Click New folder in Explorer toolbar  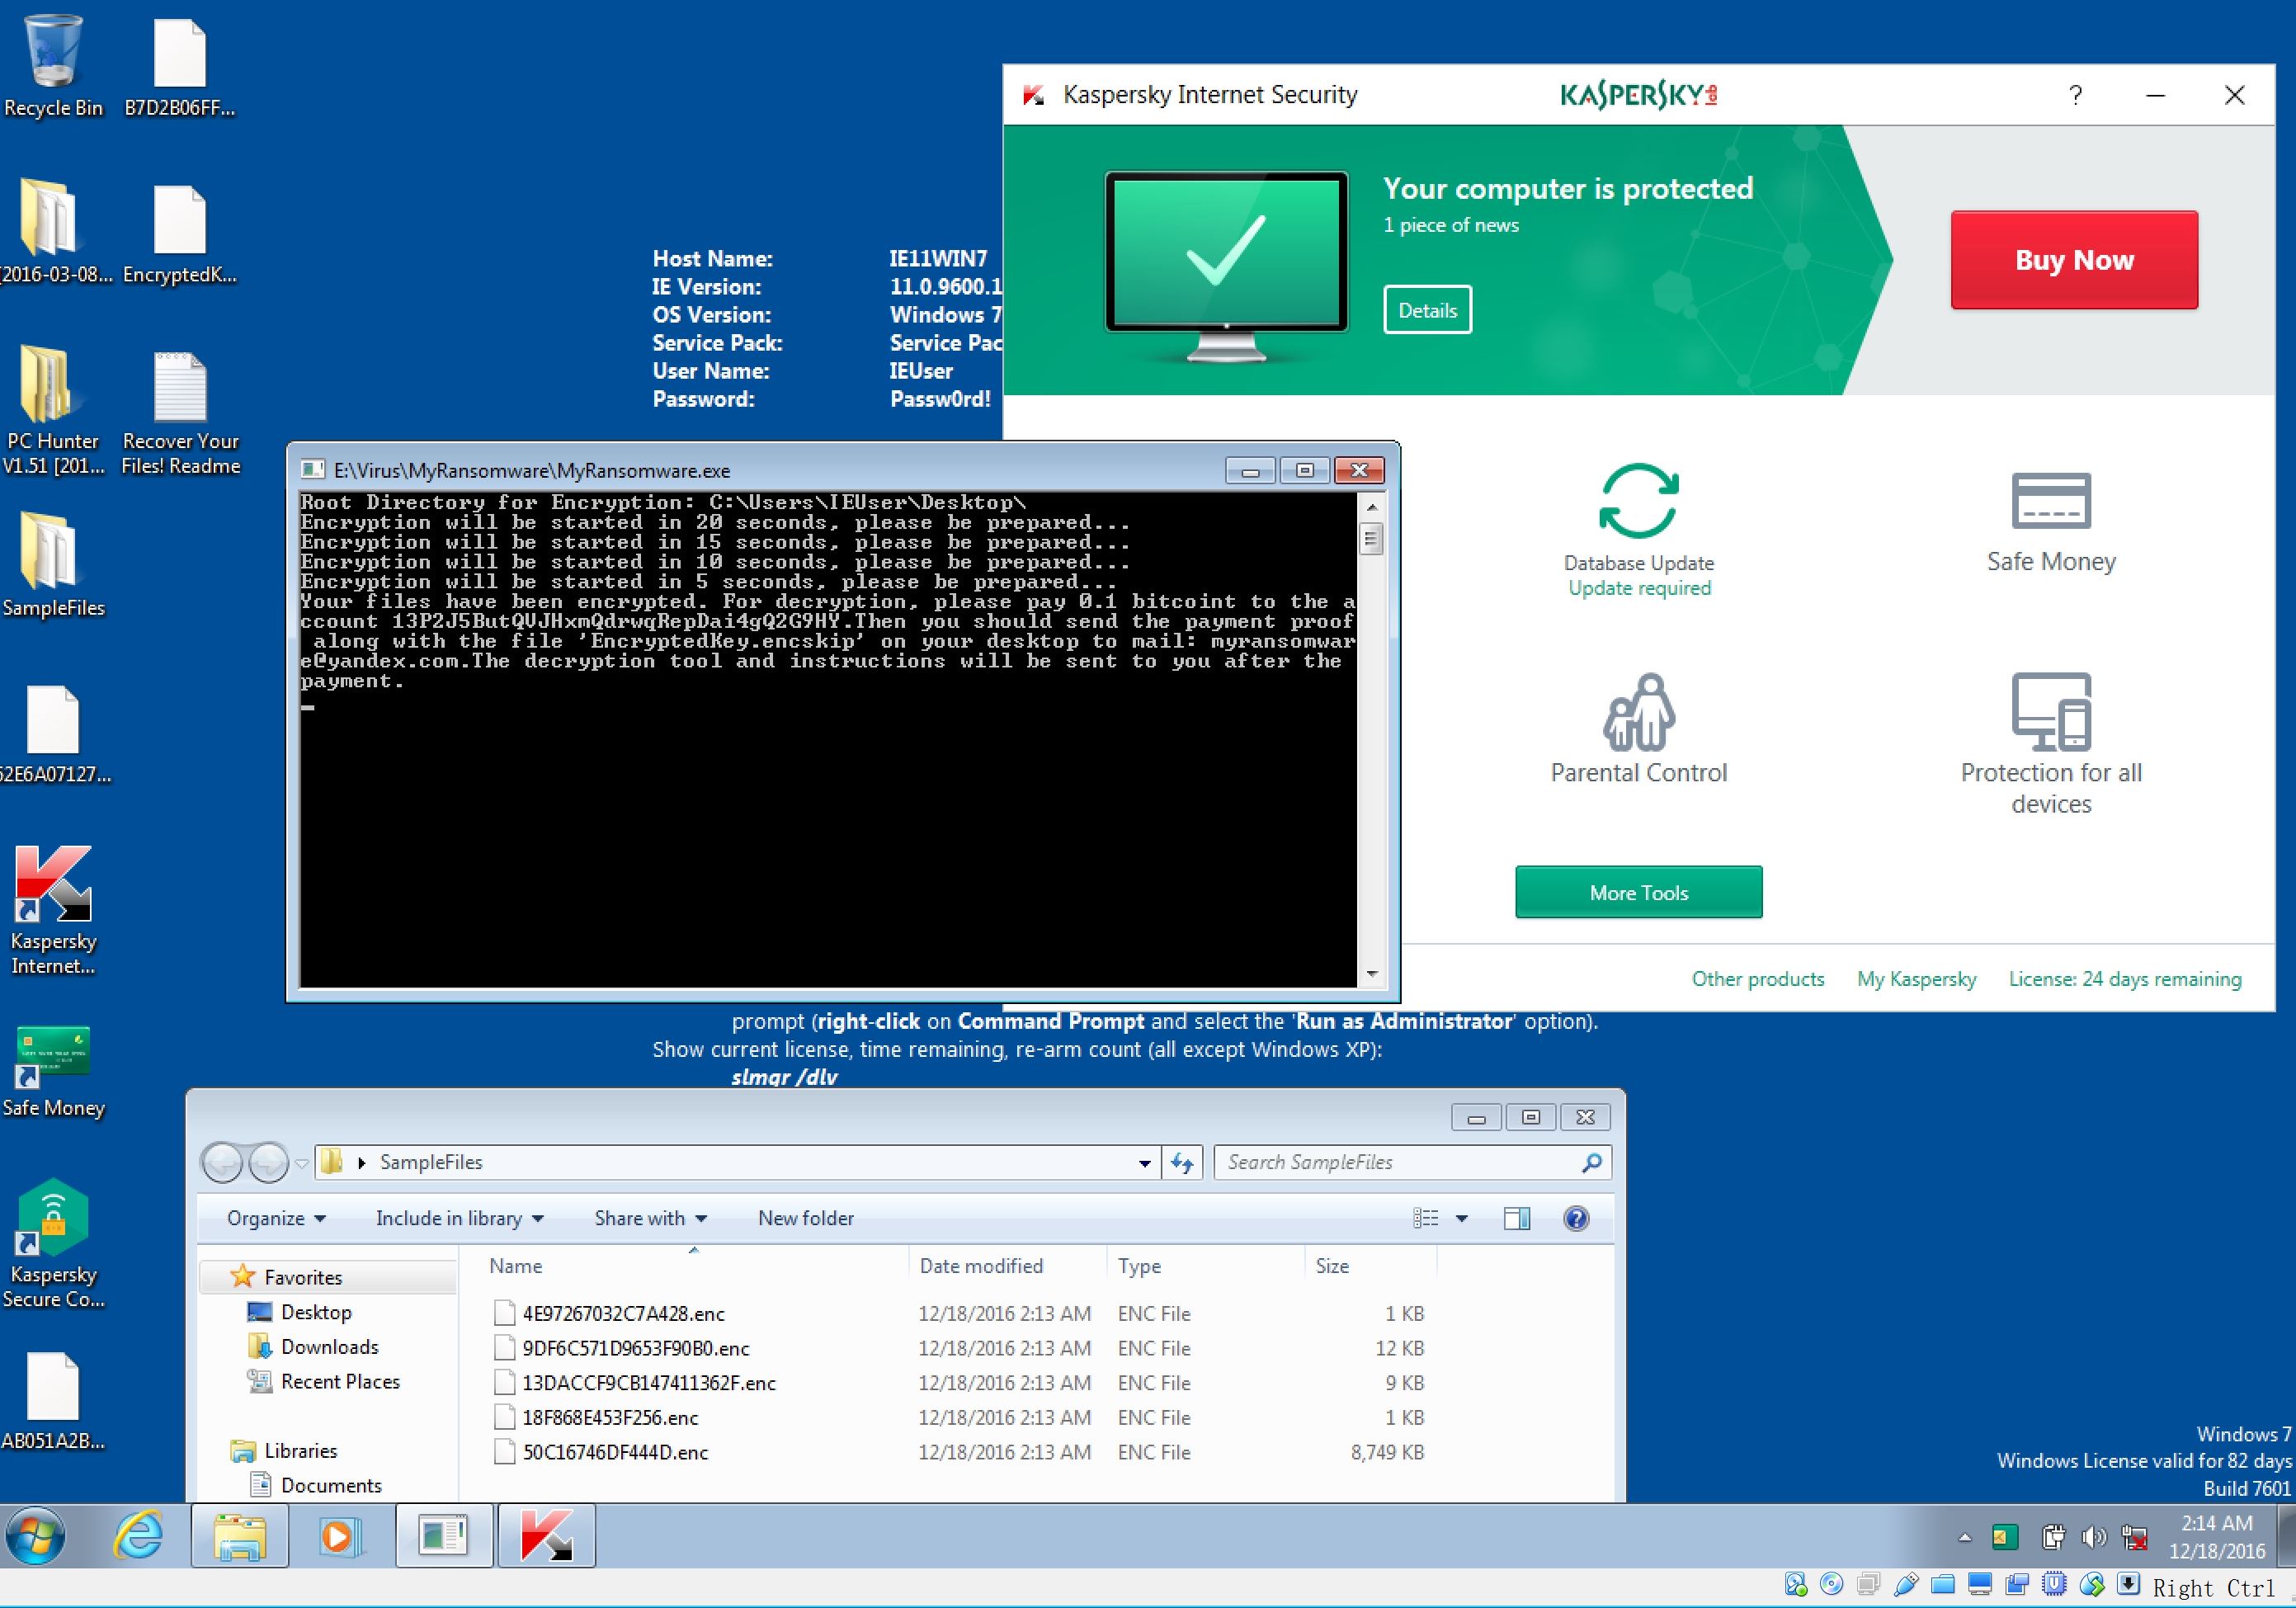tap(805, 1218)
